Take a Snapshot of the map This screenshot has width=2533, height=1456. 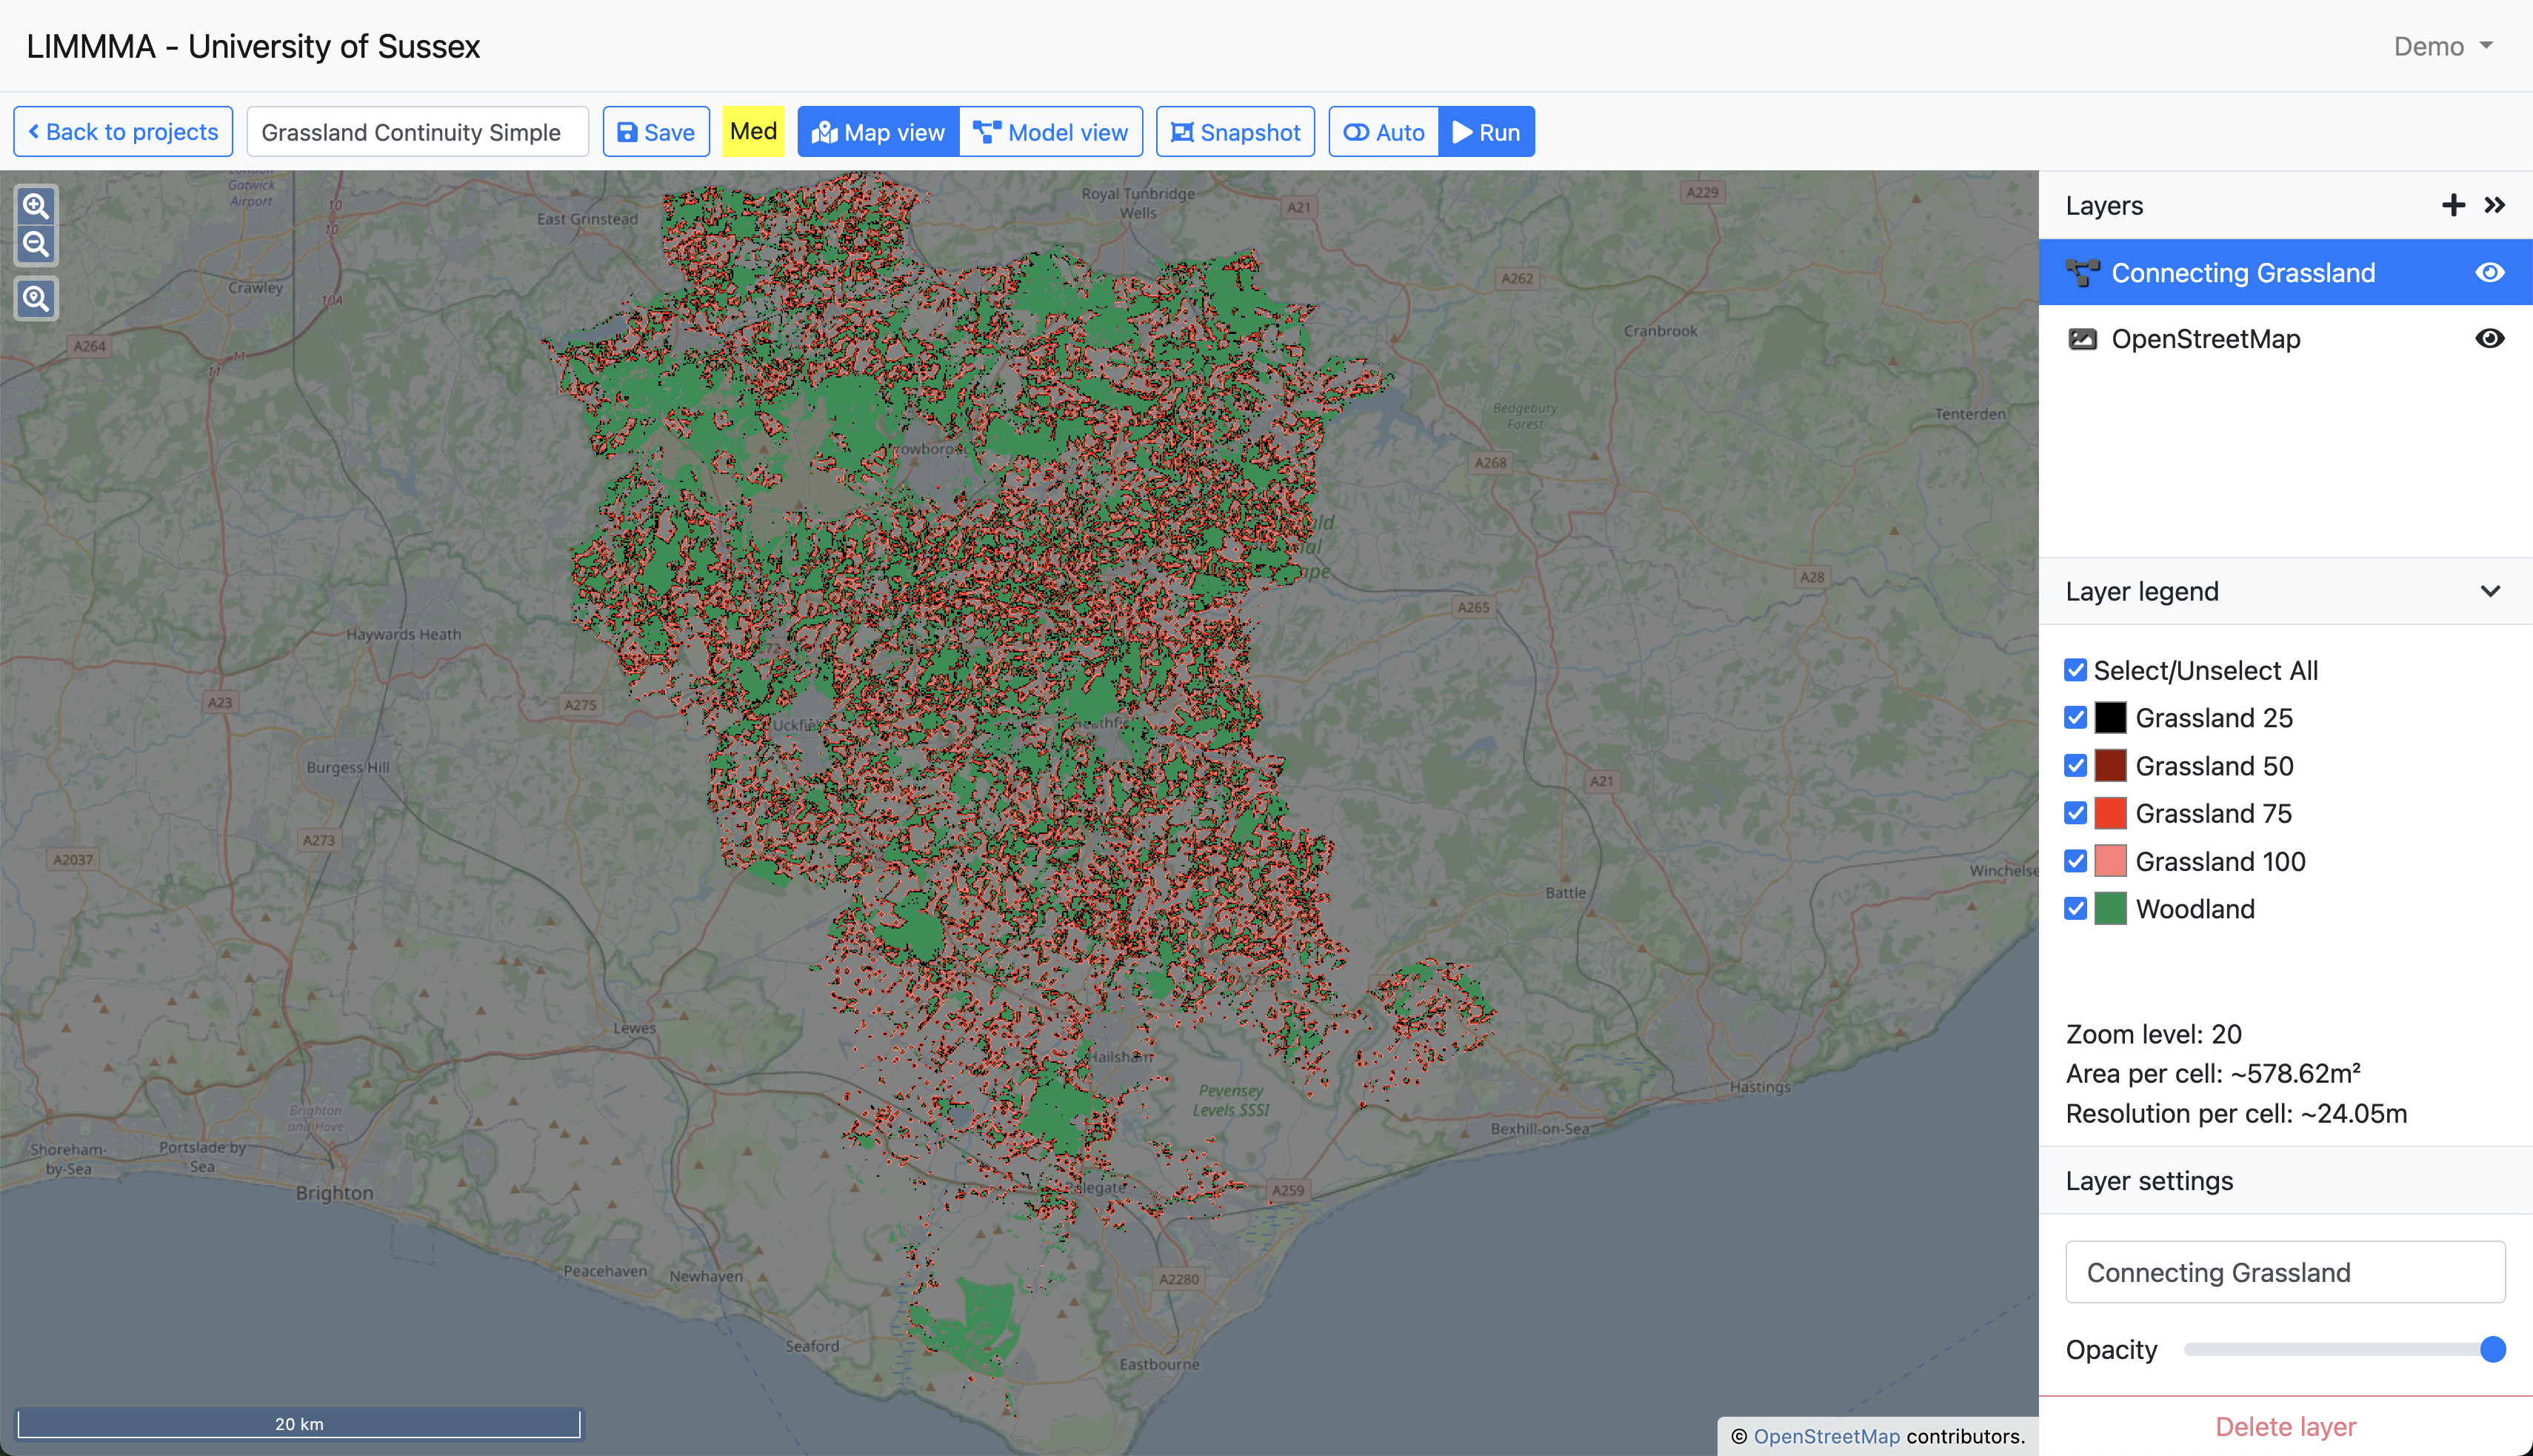pos(1235,132)
